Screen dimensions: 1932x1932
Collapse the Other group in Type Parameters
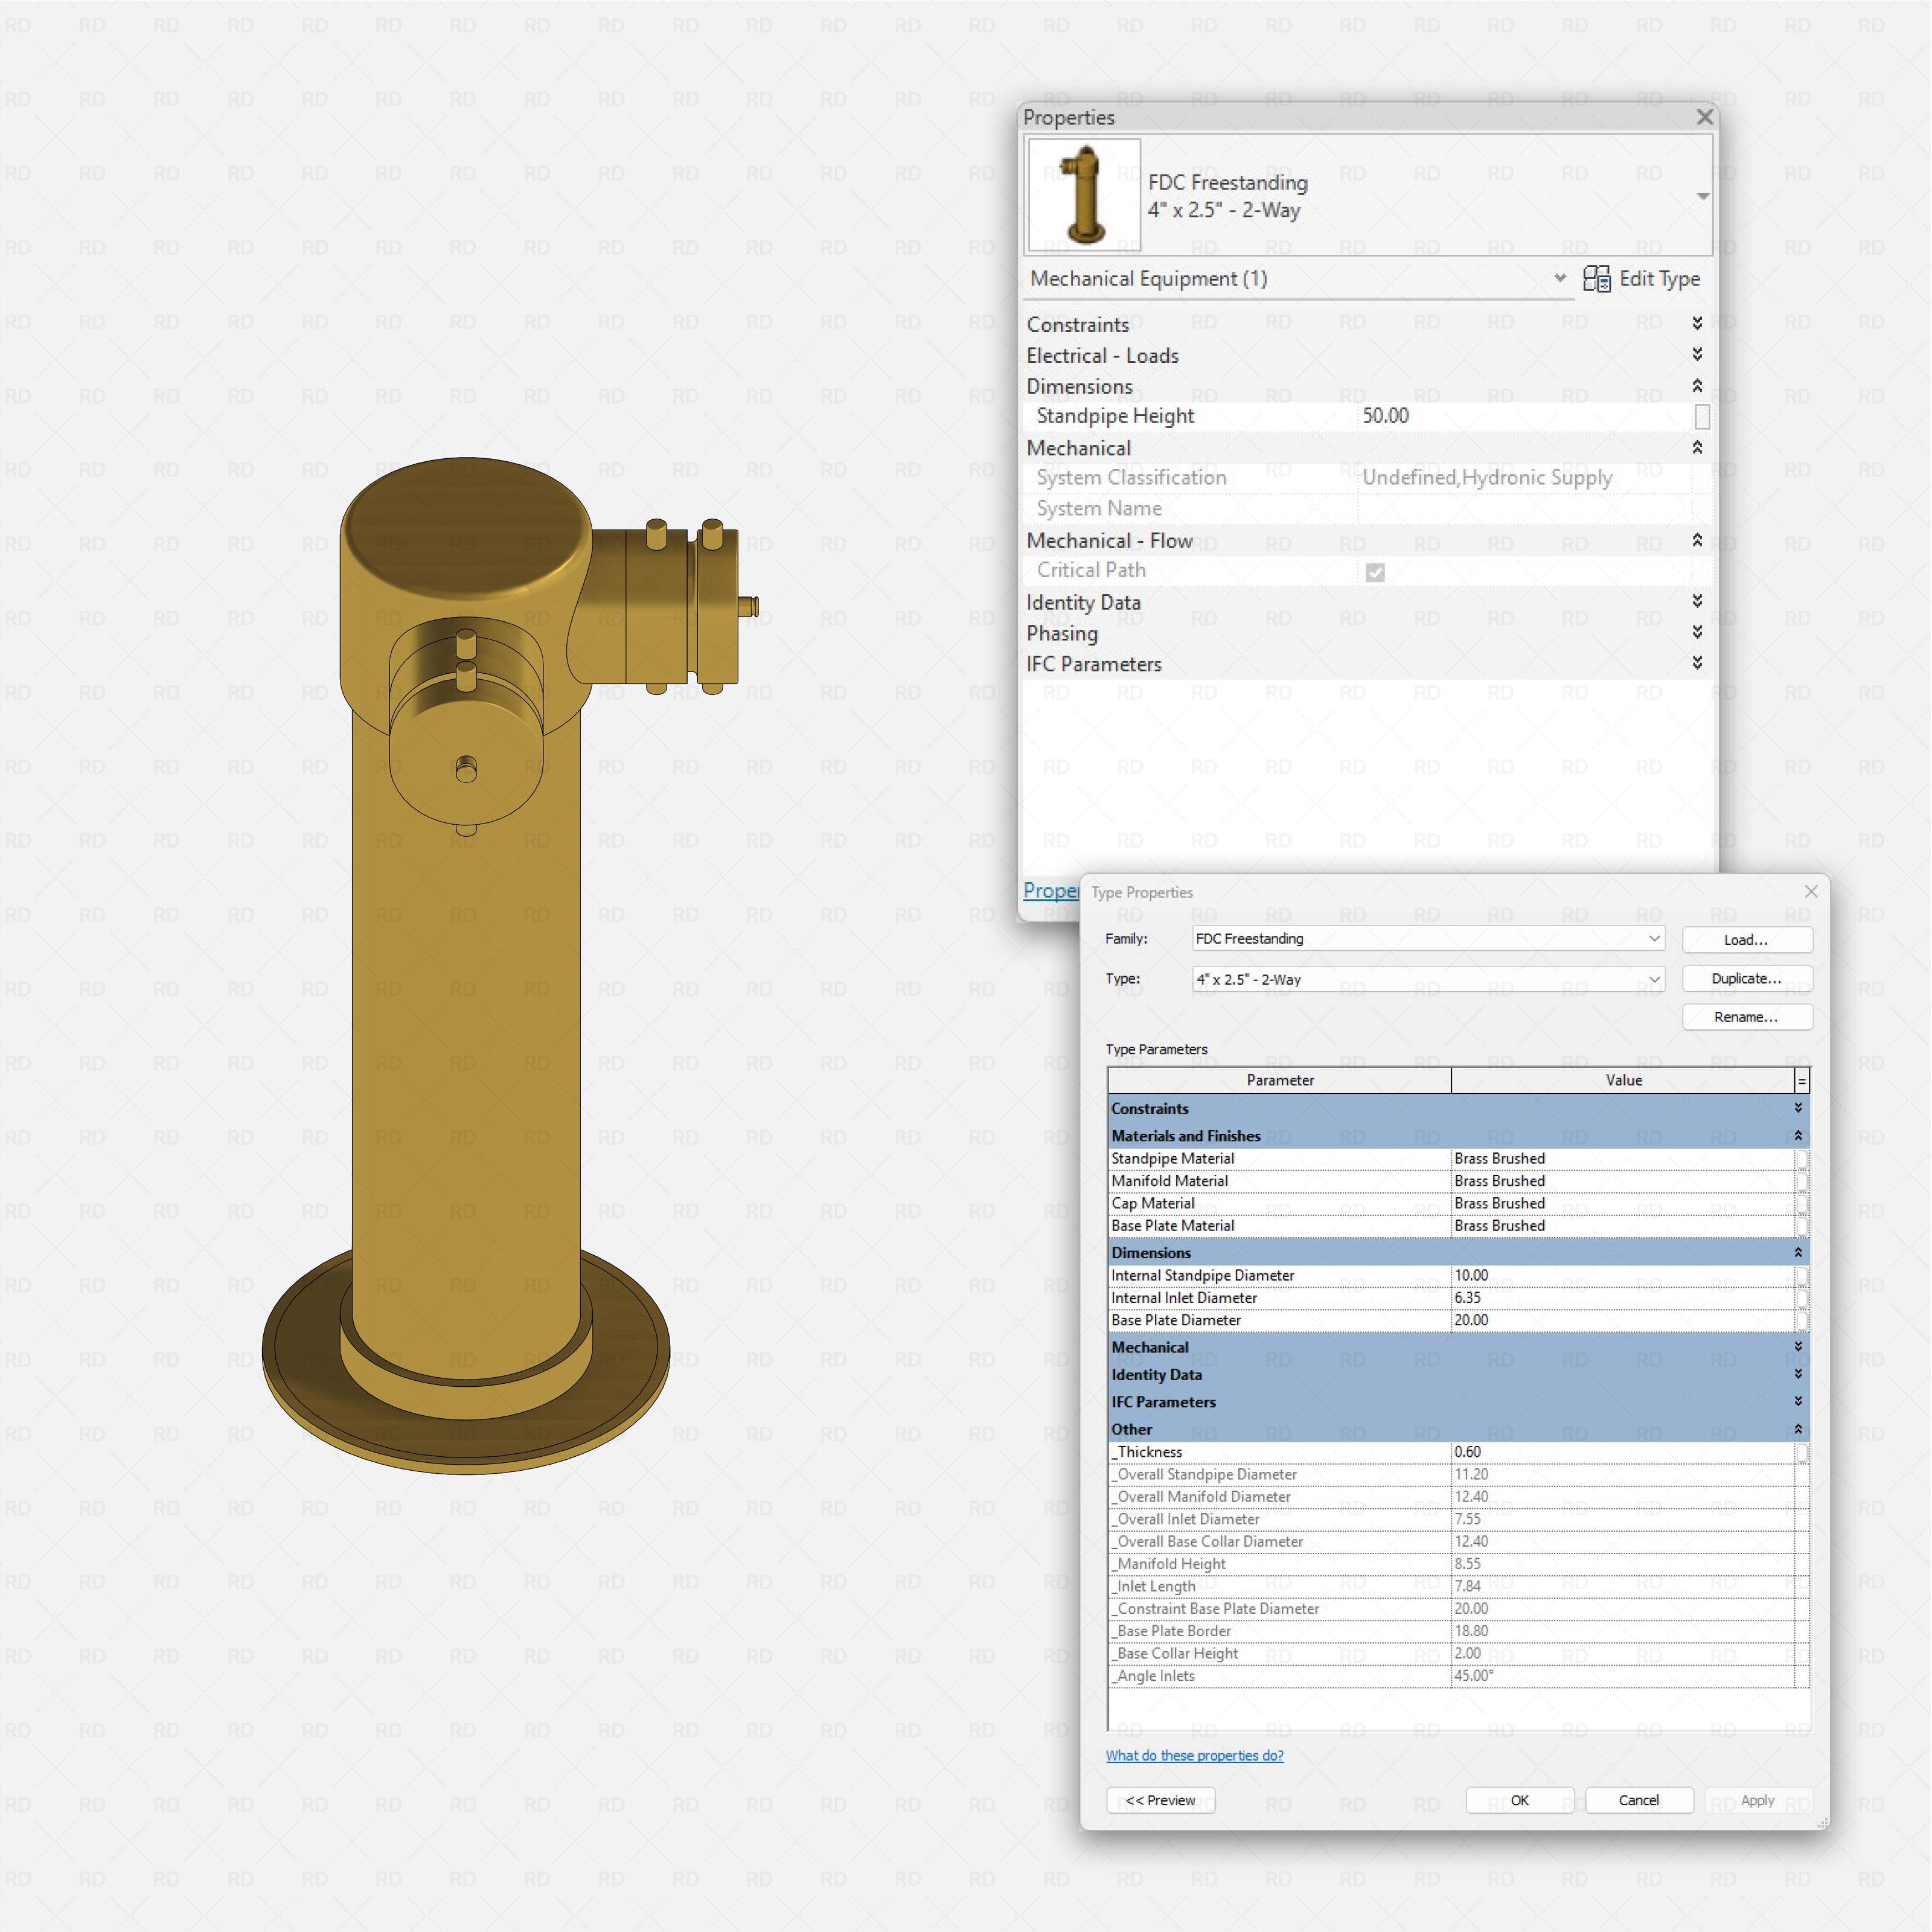pyautogui.click(x=1798, y=1429)
